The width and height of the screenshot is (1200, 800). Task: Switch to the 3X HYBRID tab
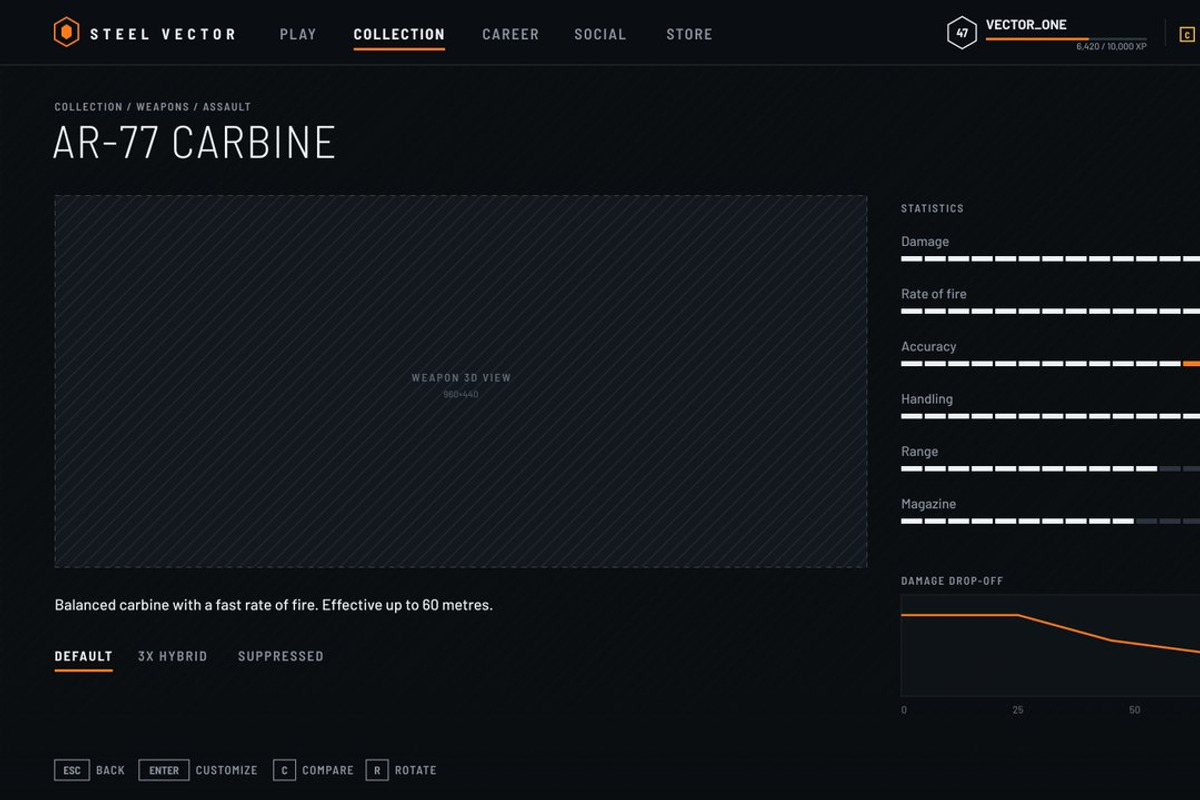click(172, 656)
